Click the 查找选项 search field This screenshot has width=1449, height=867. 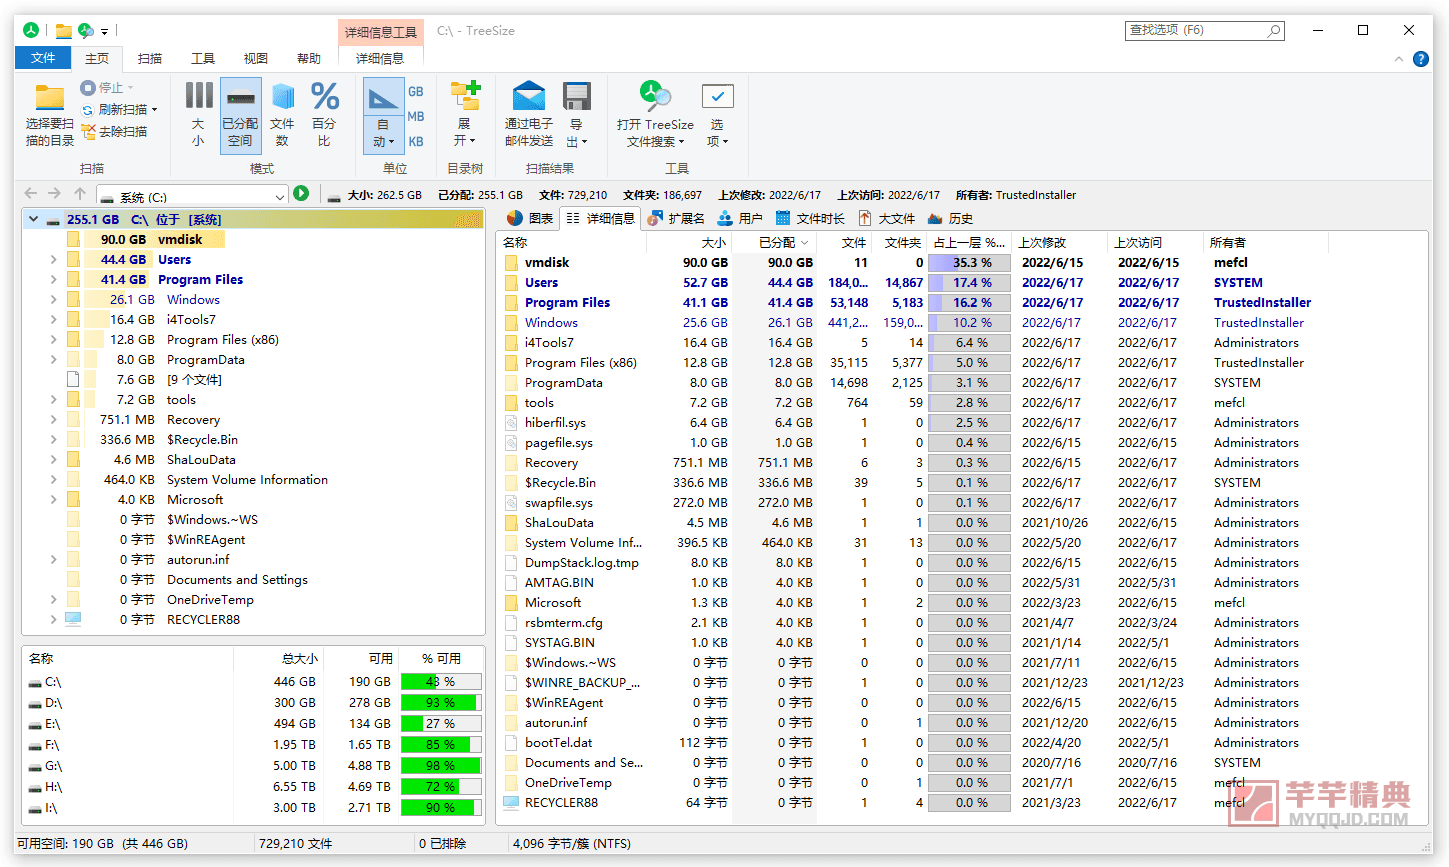(x=1204, y=31)
